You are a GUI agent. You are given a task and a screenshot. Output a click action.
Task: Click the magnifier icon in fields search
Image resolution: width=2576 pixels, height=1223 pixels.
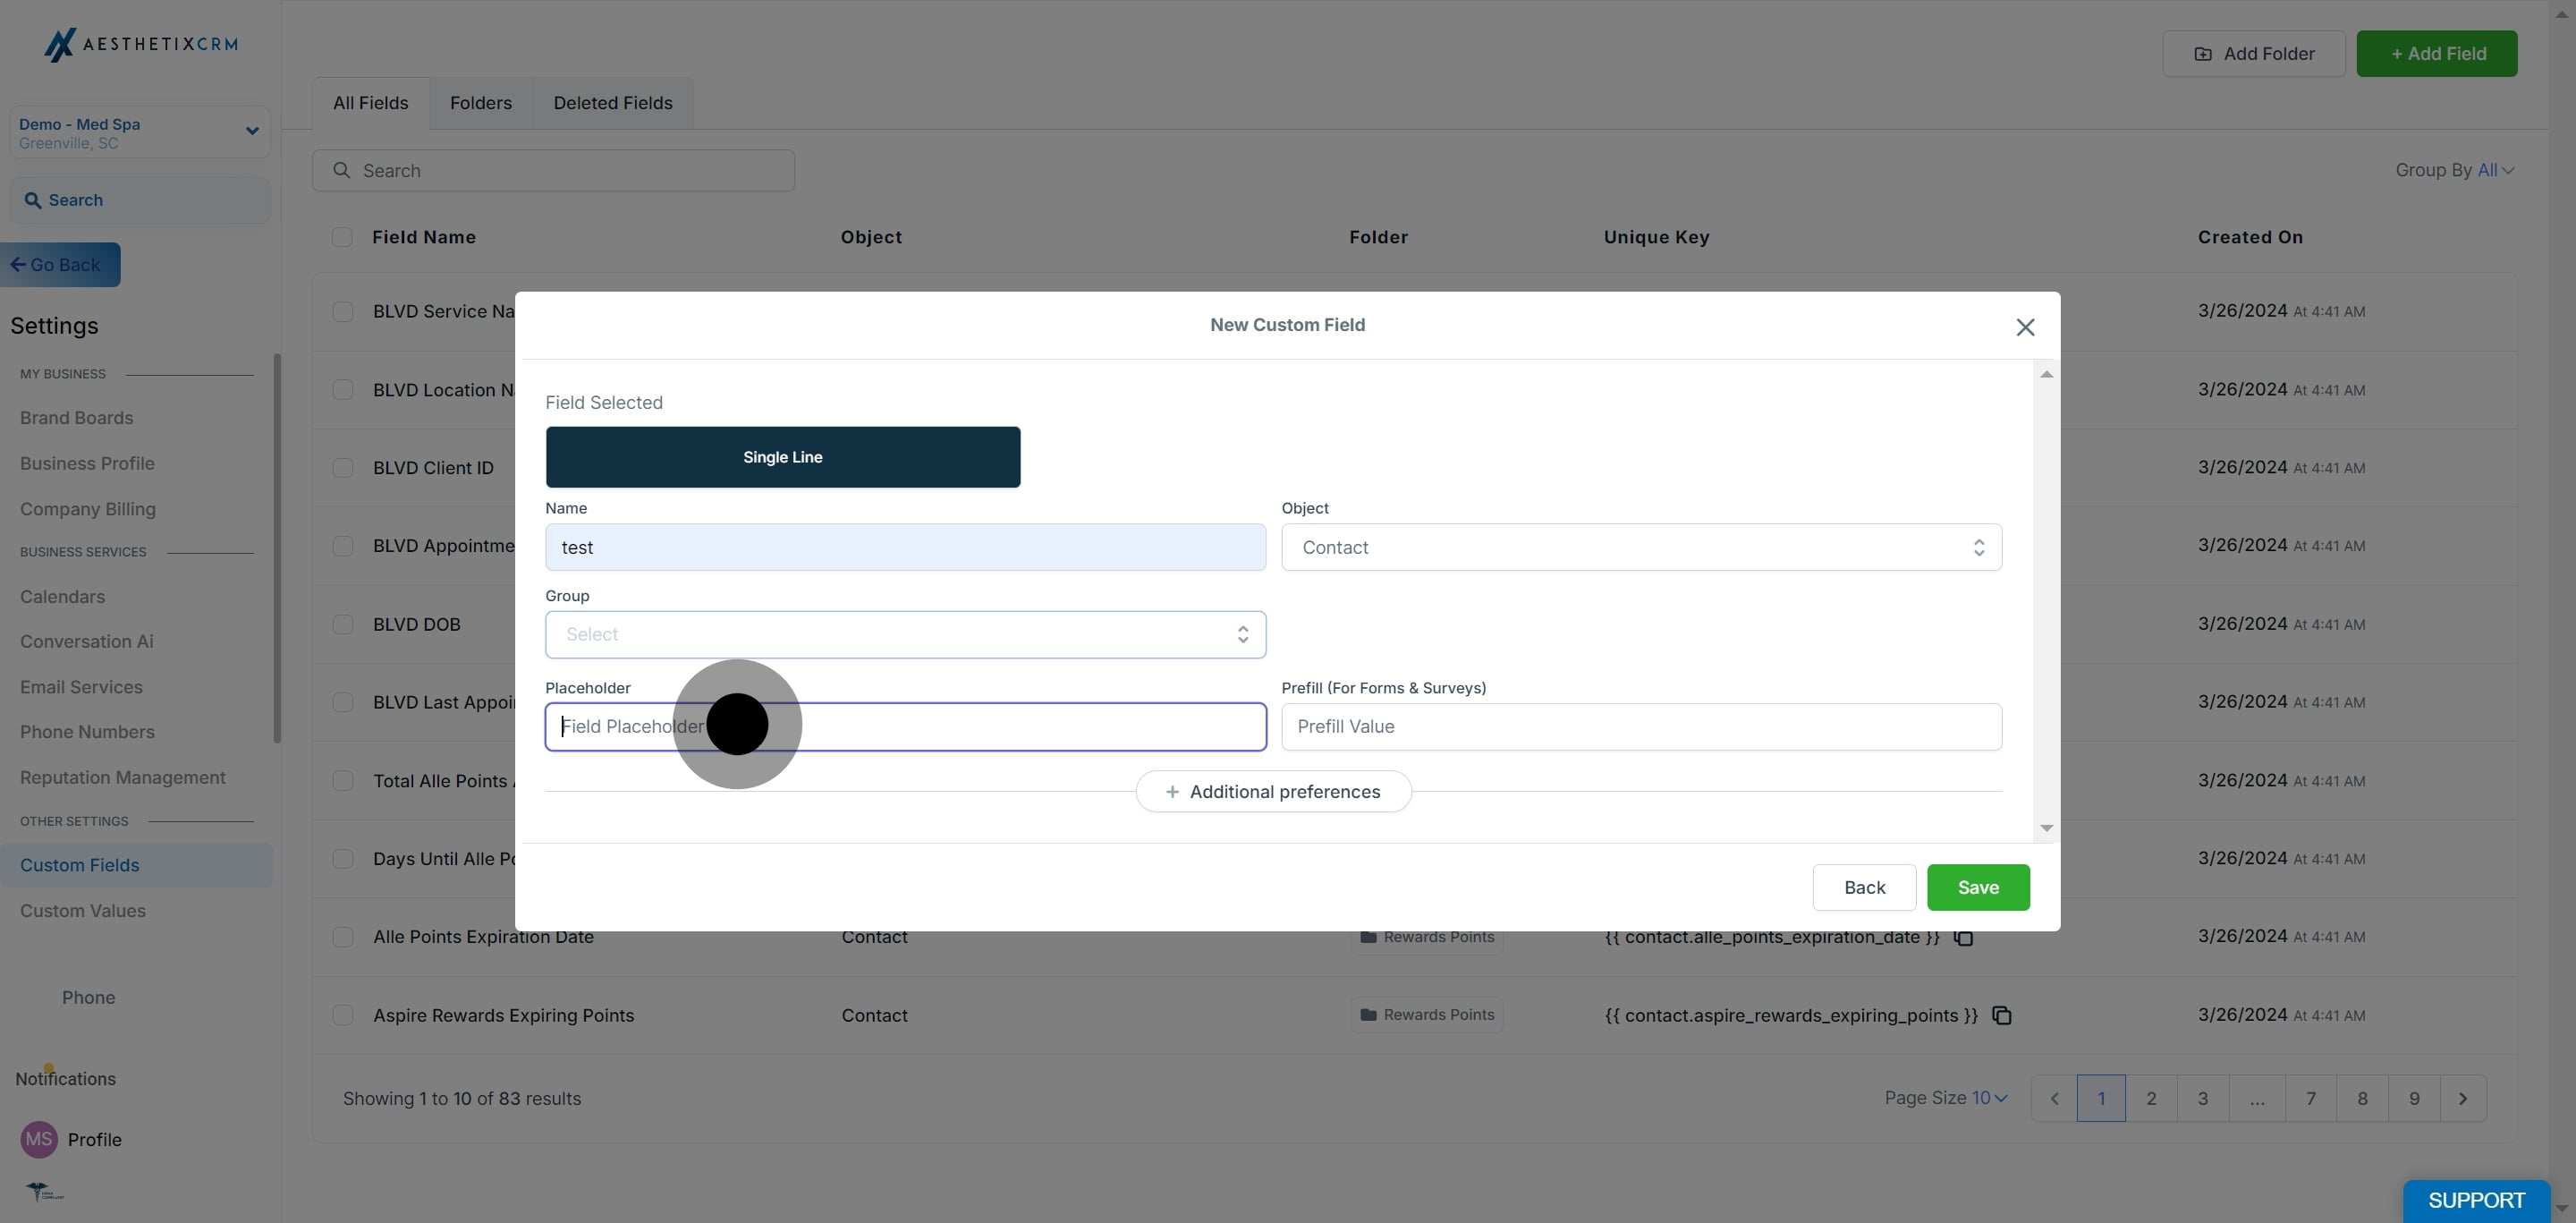[342, 170]
